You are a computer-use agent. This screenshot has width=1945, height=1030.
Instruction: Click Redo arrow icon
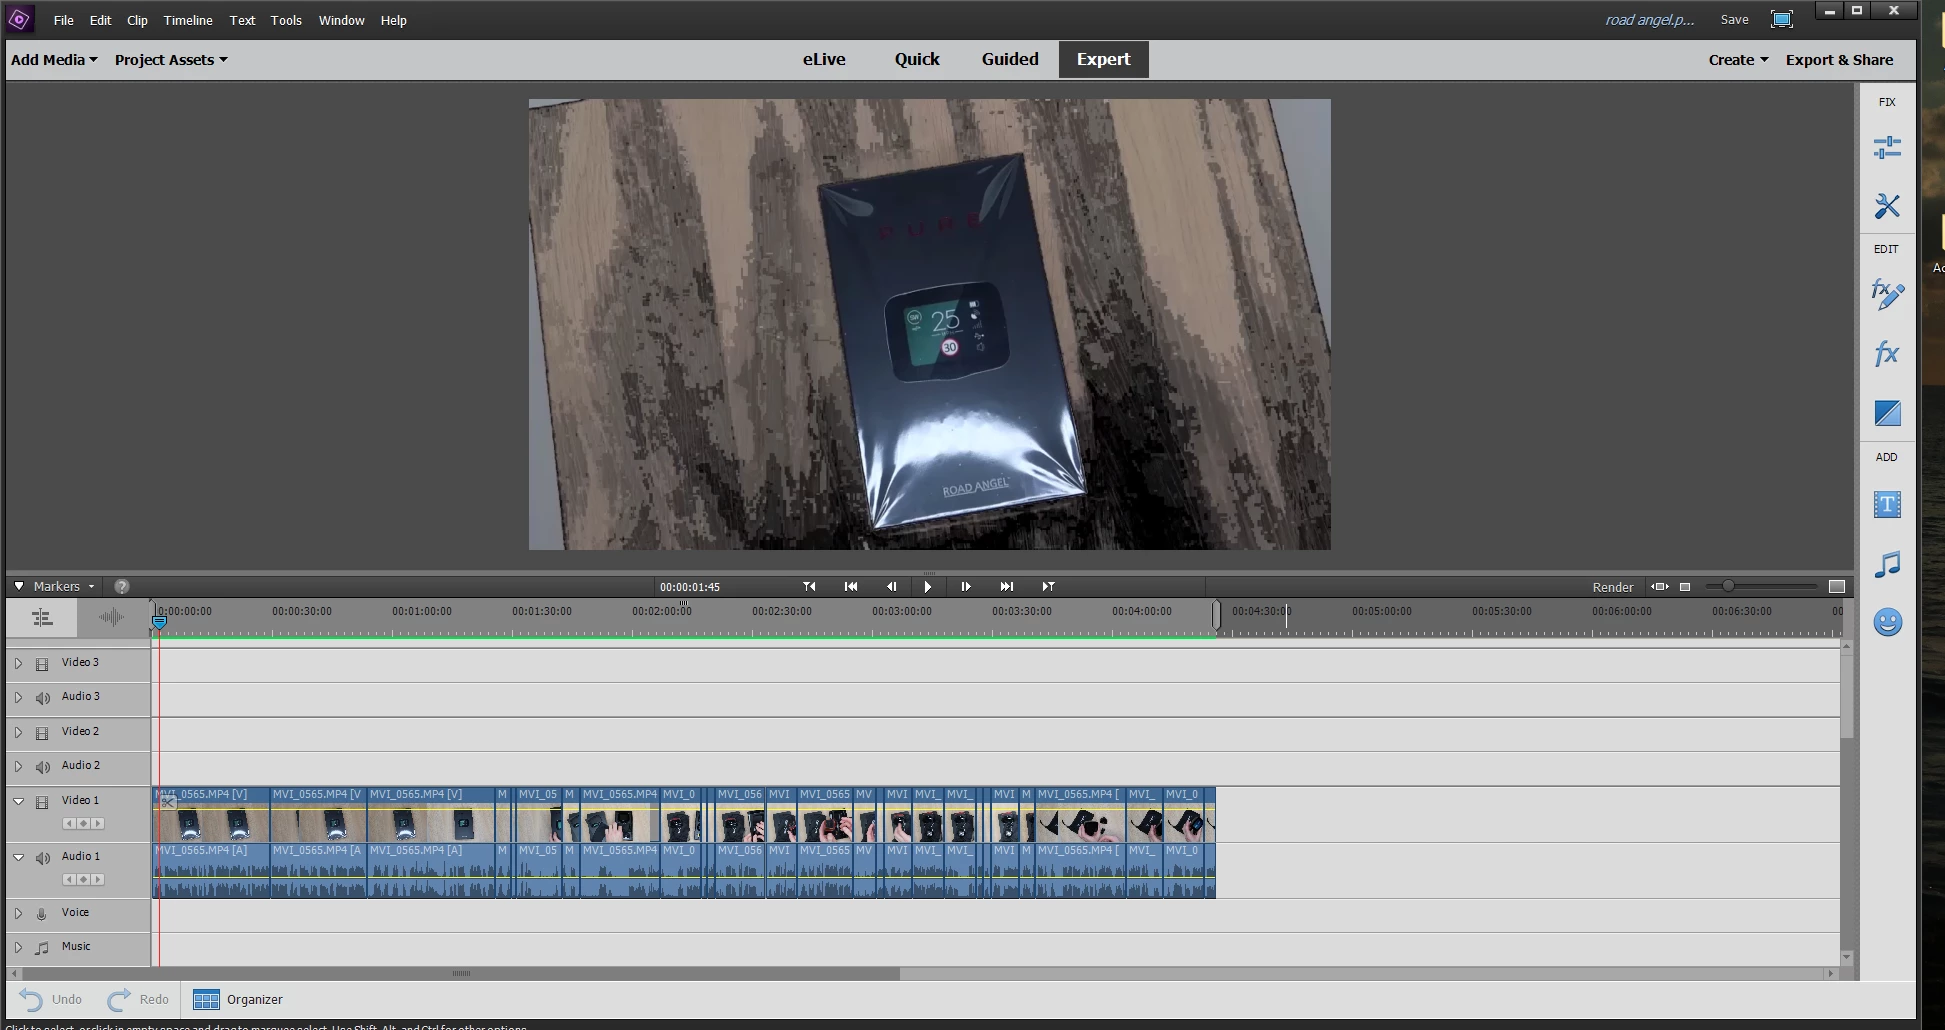[x=119, y=1000]
